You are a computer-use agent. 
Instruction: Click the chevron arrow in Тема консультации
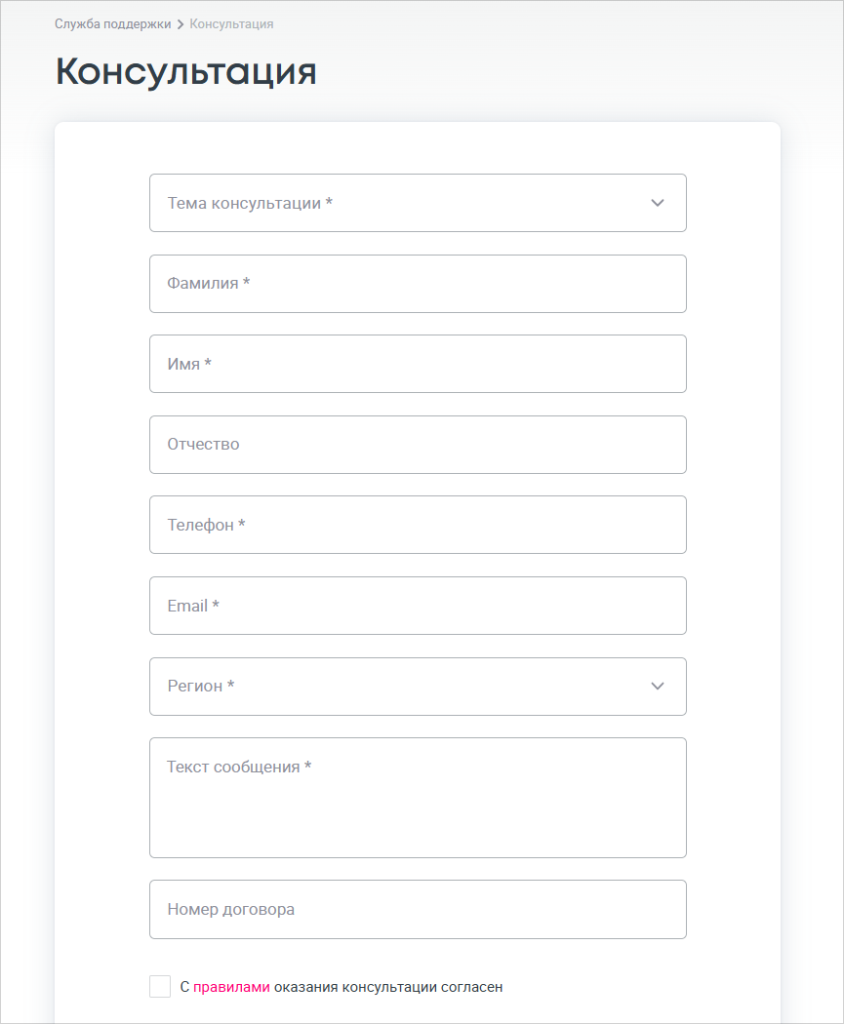tap(657, 203)
